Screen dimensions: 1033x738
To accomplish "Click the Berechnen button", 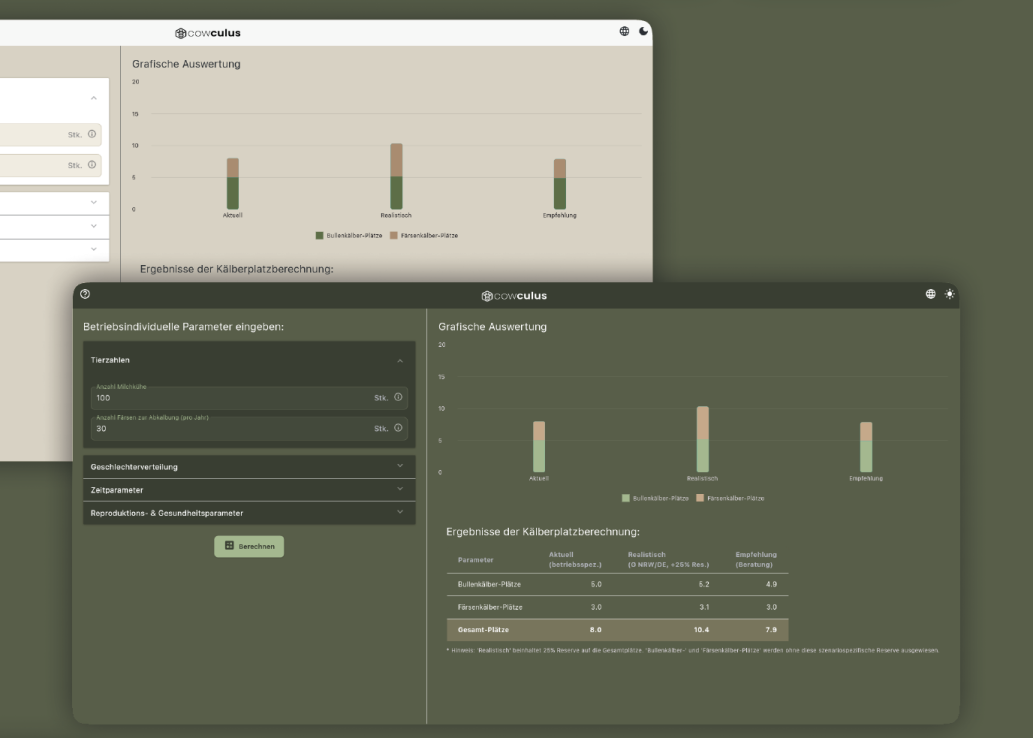I will pyautogui.click(x=249, y=546).
